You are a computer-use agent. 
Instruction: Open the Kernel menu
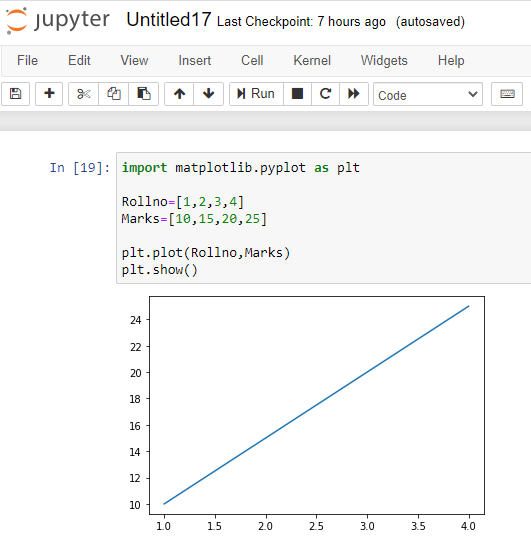(x=312, y=60)
